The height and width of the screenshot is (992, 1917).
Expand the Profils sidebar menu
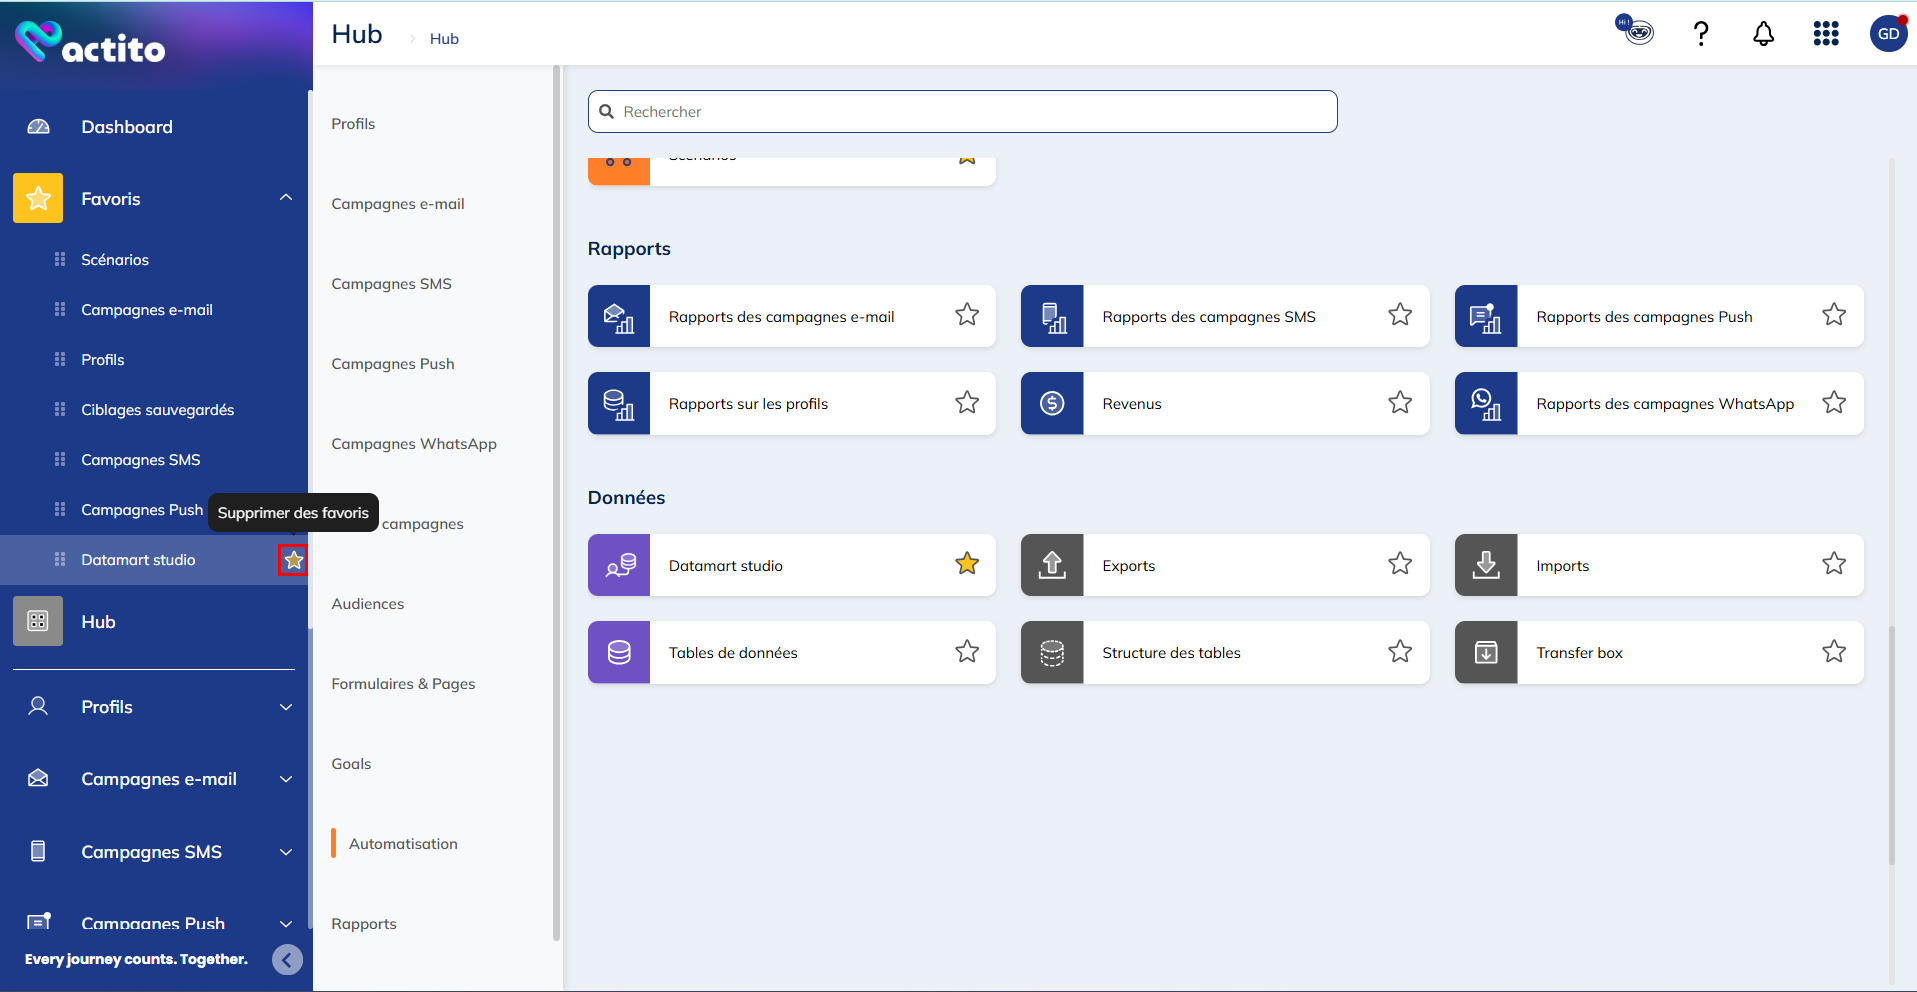[x=286, y=707]
